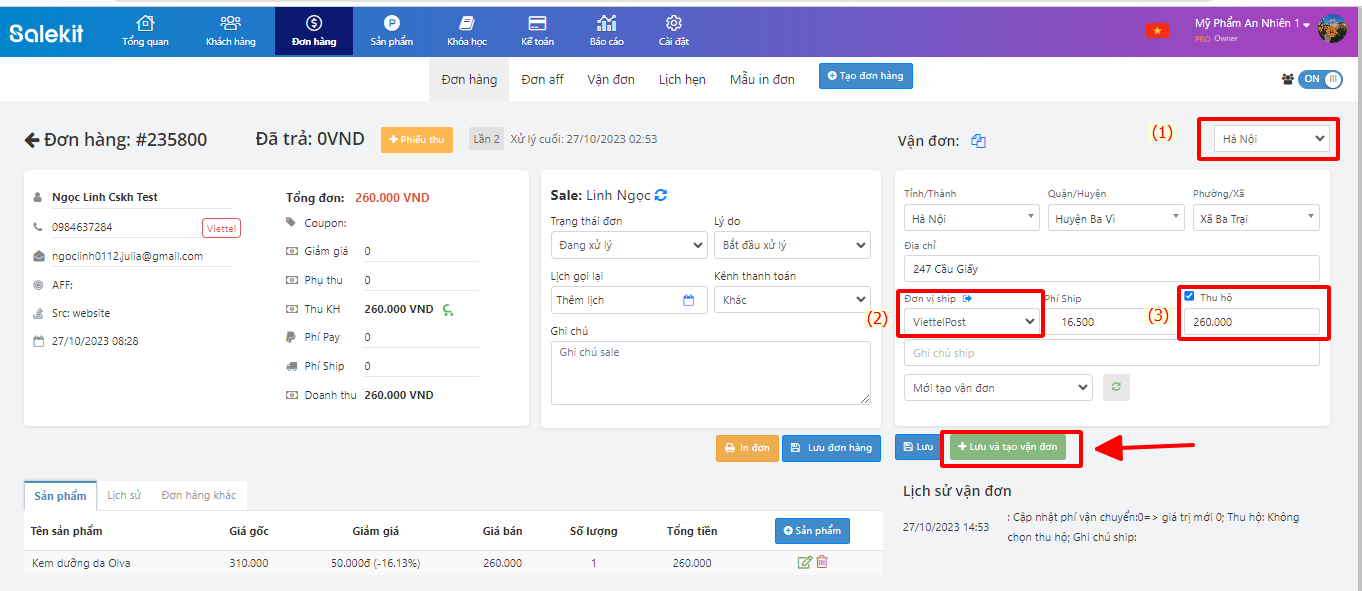Click the orange Phiếu thu button
1362x591 pixels.
416,140
